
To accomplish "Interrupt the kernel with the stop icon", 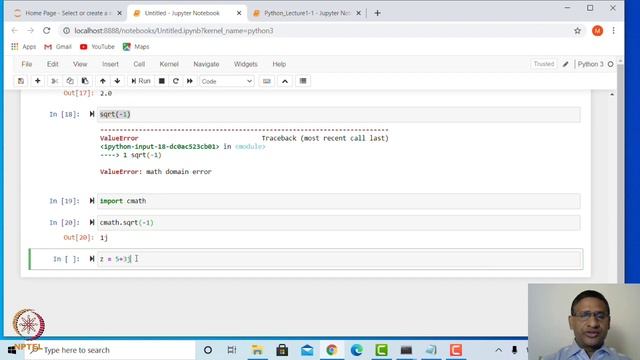I will pyautogui.click(x=162, y=81).
